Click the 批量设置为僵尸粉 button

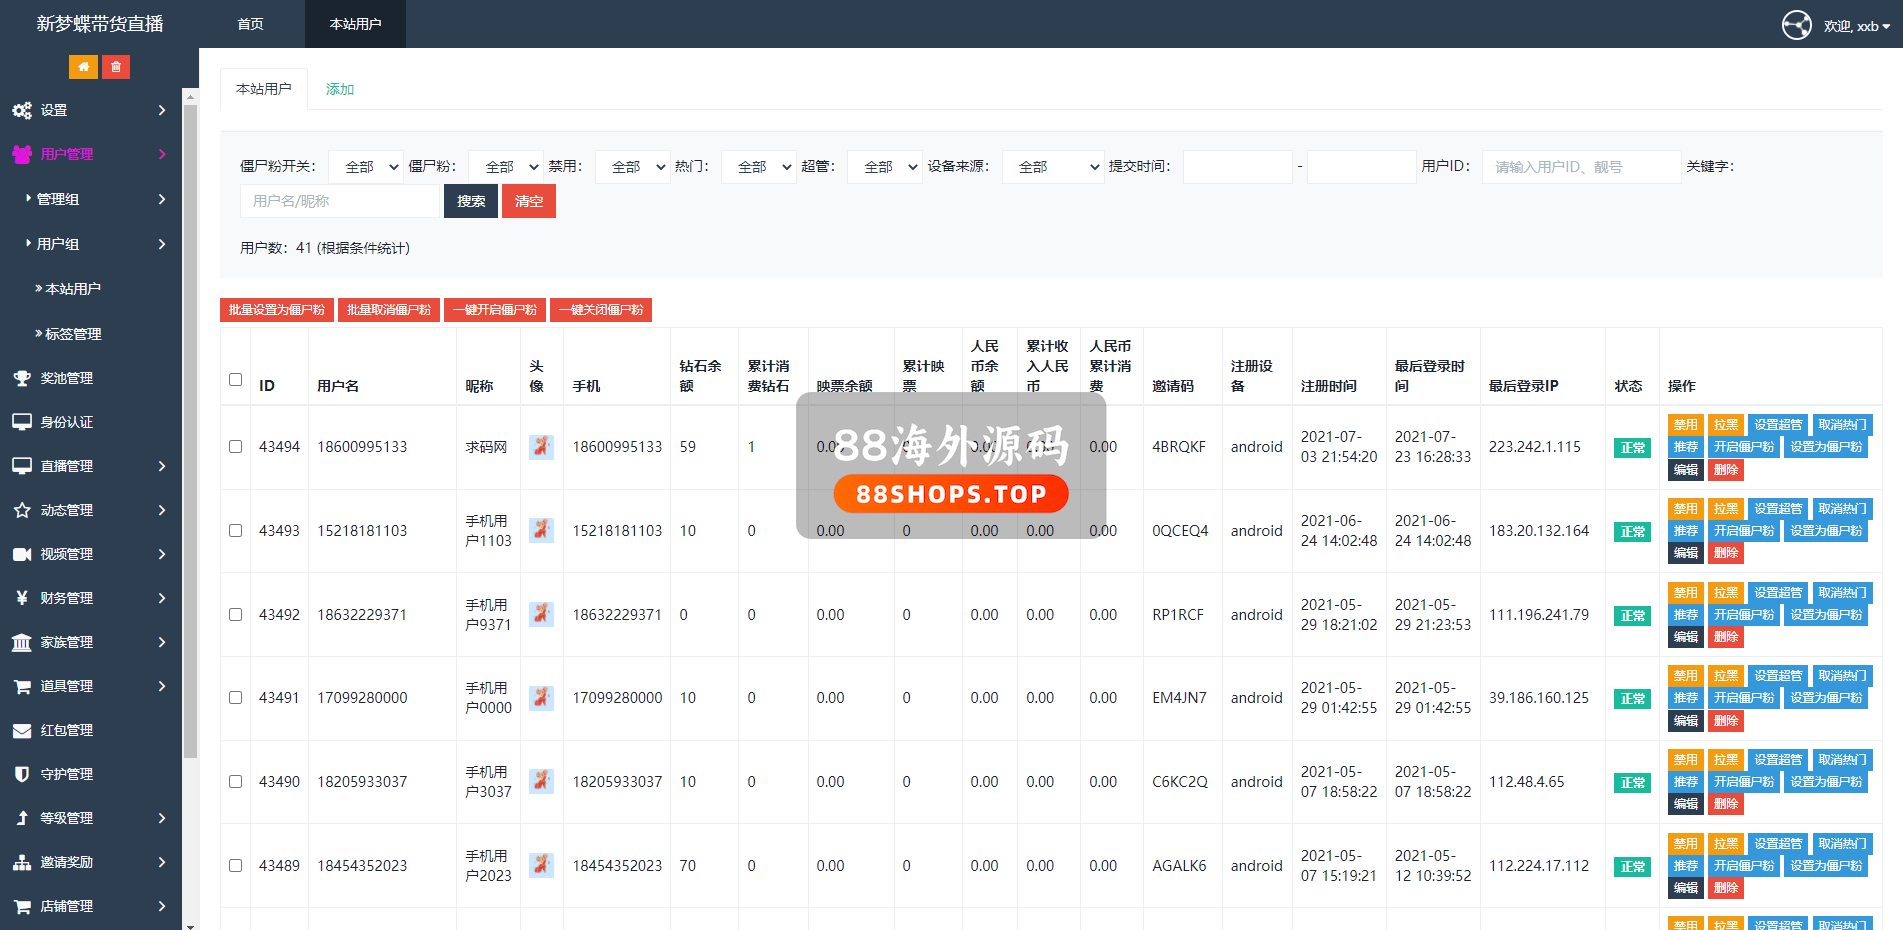[277, 310]
